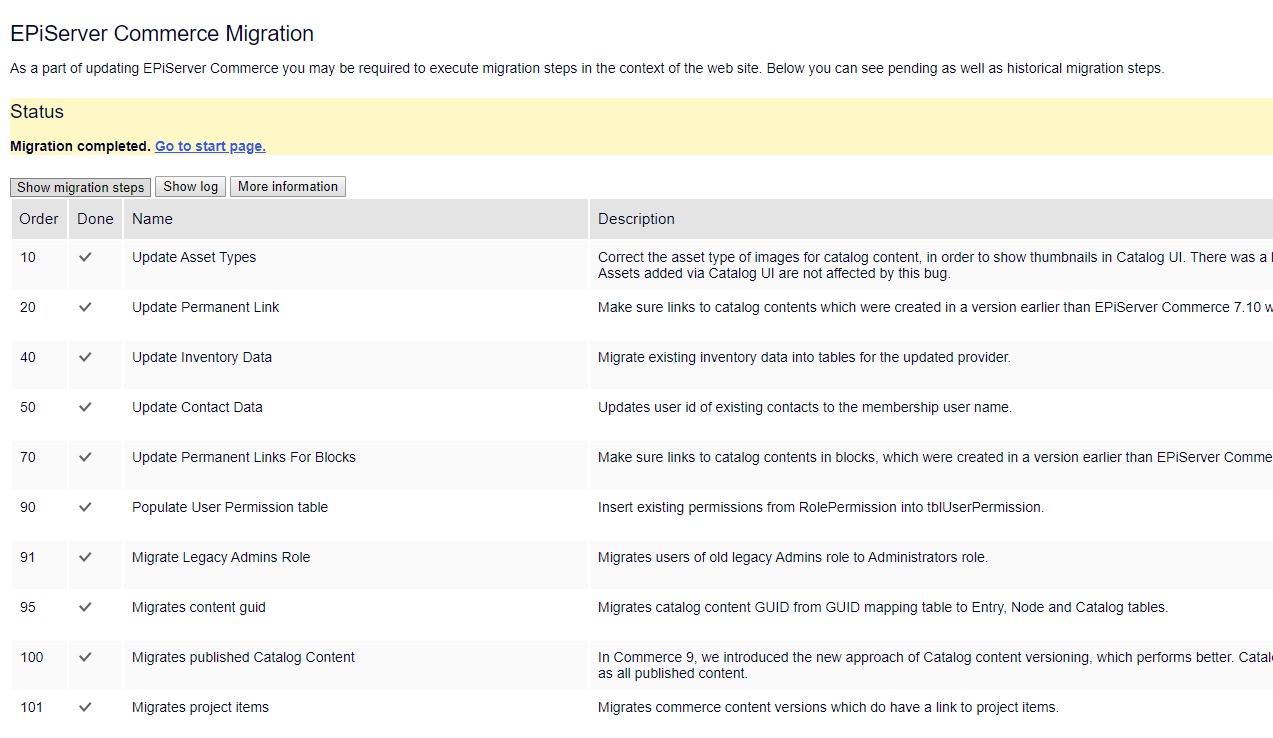The height and width of the screenshot is (738, 1273).
Task: Click order number 90
Action: click(28, 507)
